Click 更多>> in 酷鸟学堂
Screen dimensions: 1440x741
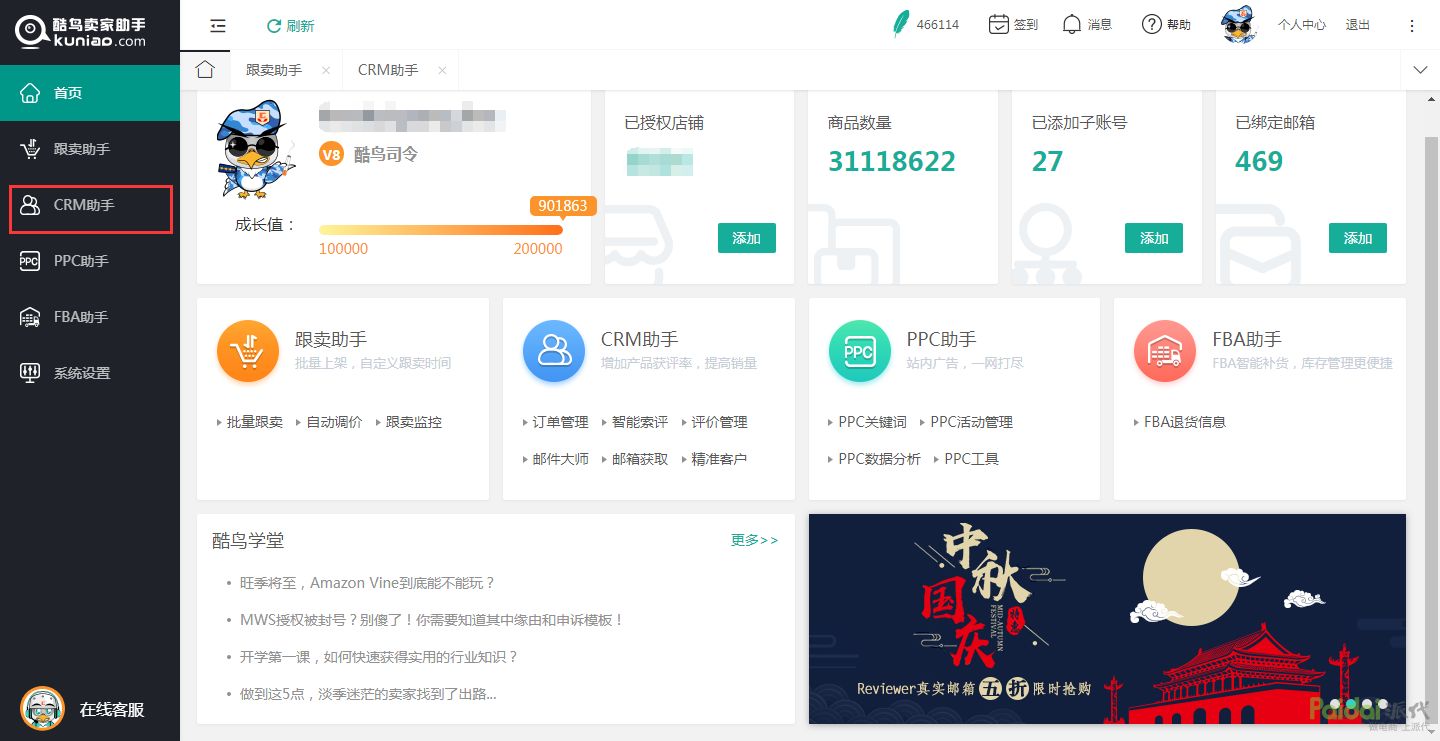point(754,540)
